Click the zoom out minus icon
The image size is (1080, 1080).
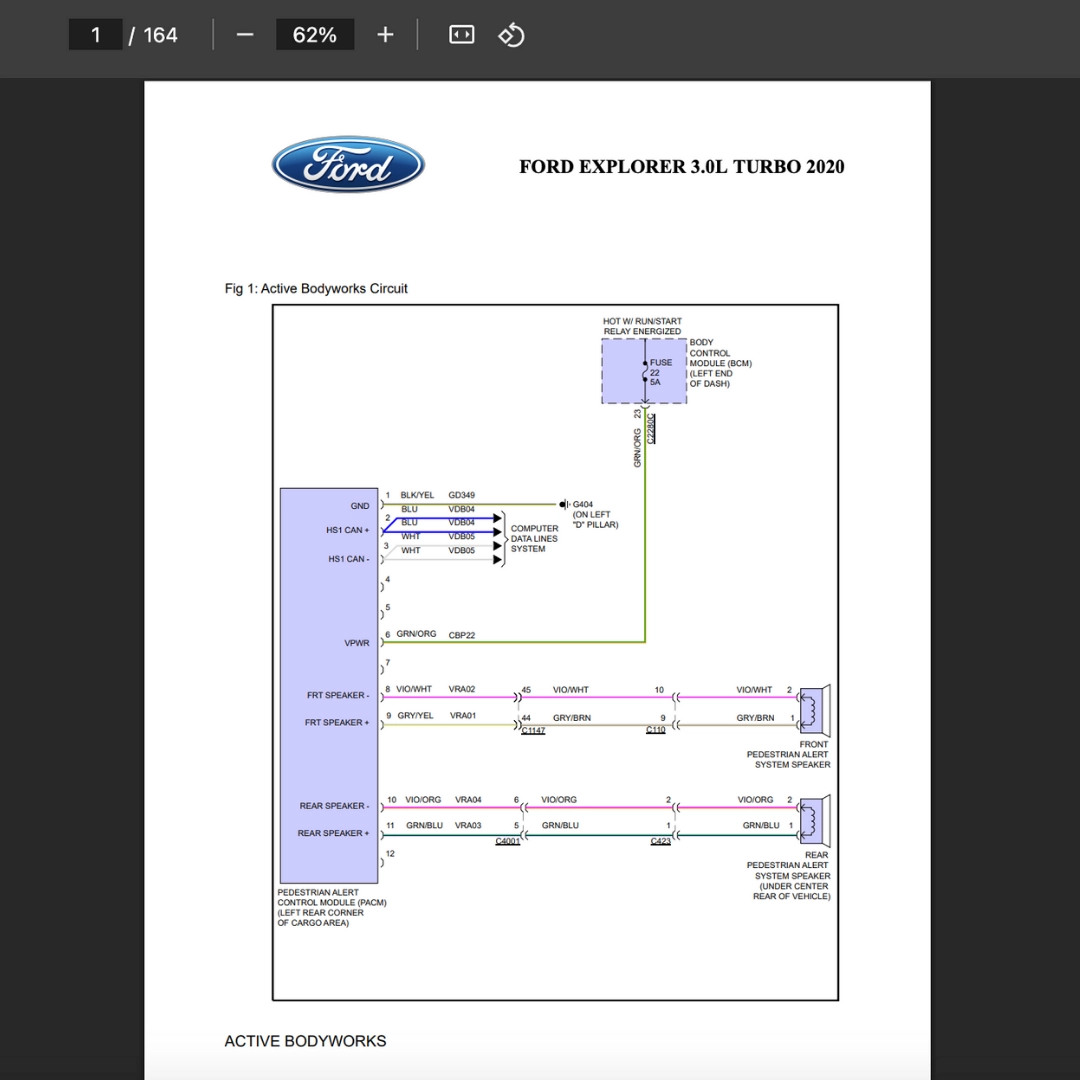point(245,34)
